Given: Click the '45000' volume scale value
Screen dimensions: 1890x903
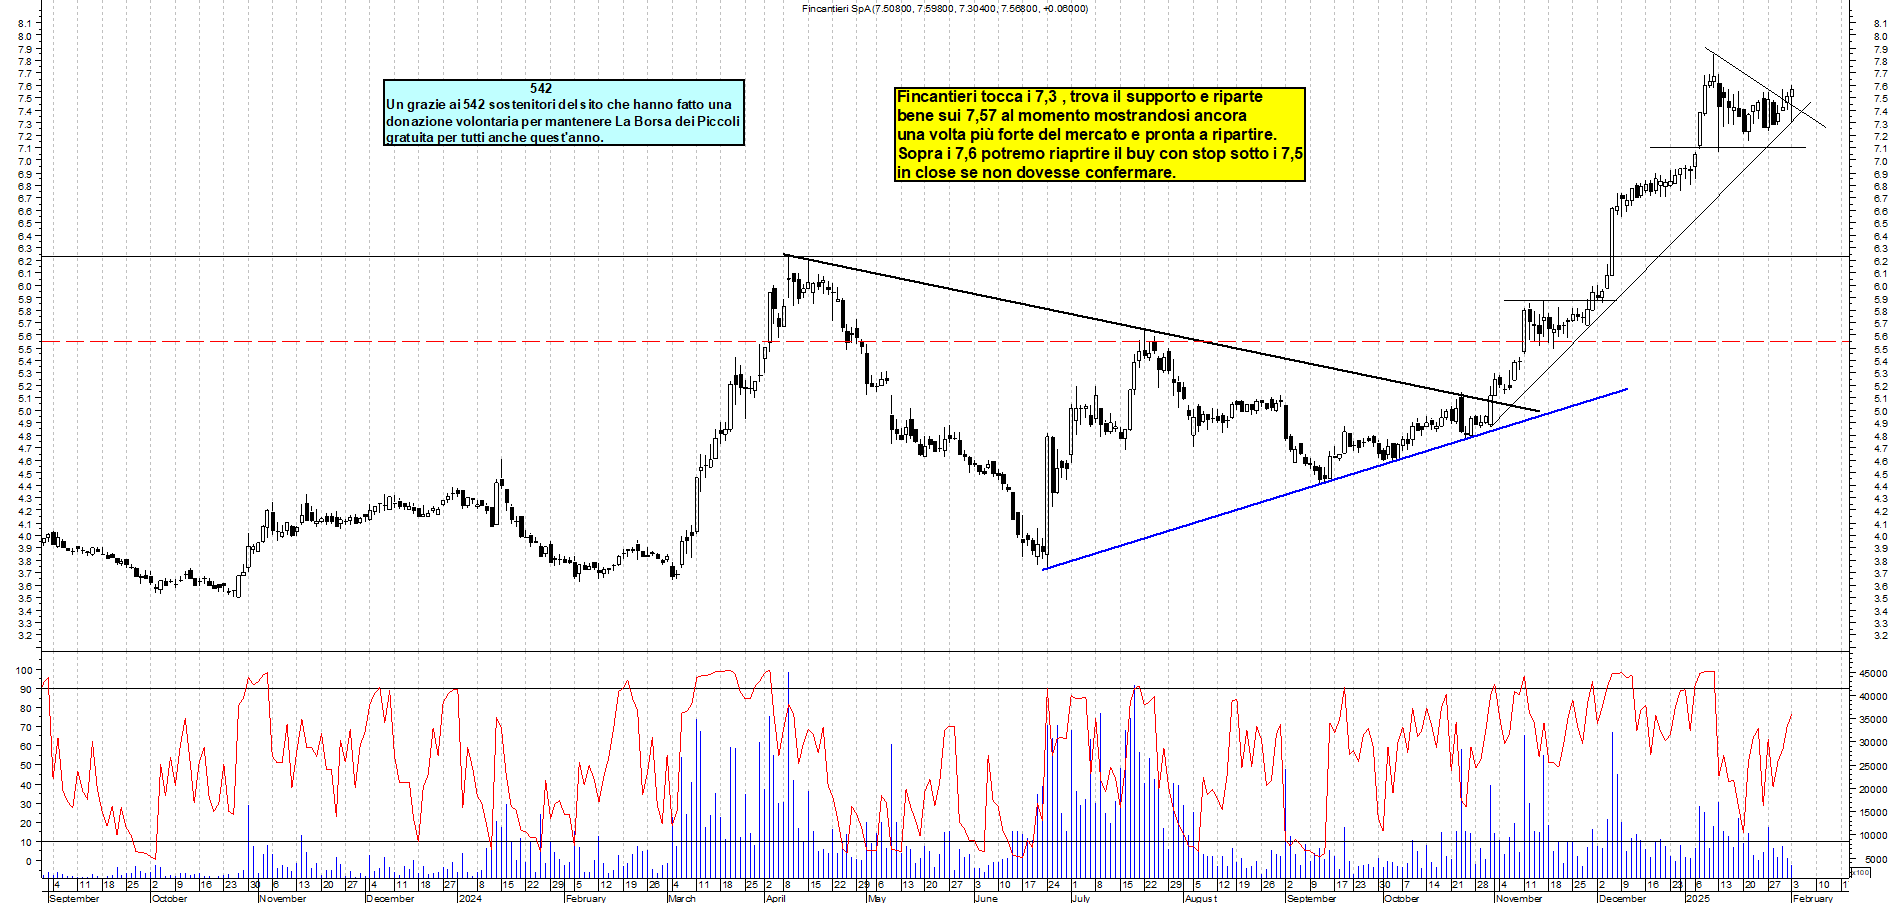Looking at the screenshot, I should pos(1873,674).
